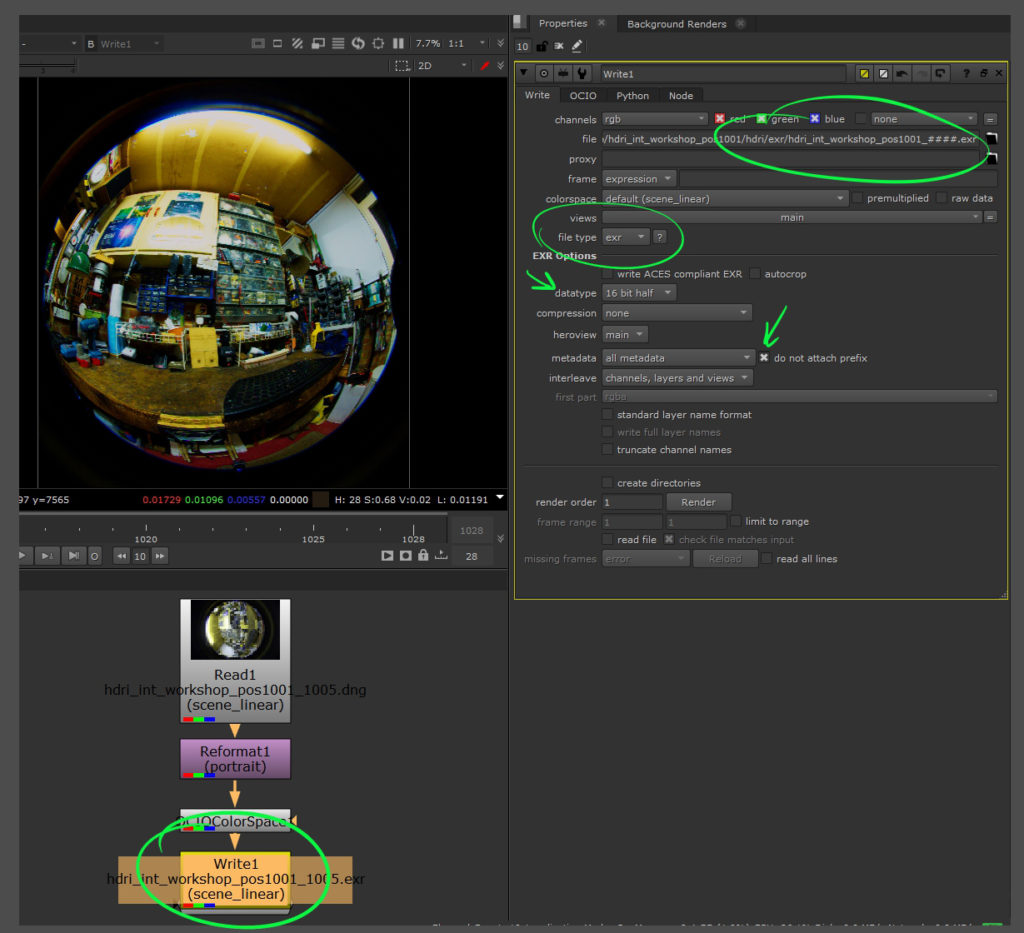Lock the playback range with the padlock icon

click(x=423, y=555)
